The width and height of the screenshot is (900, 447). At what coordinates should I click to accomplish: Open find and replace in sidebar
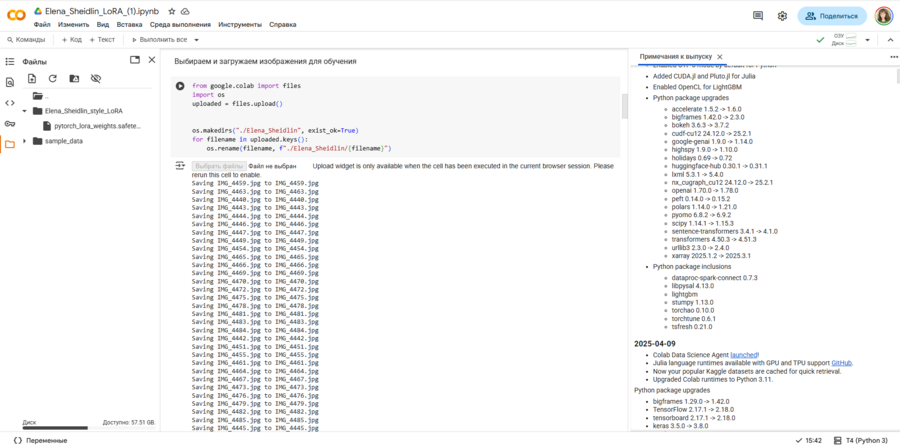[x=10, y=82]
